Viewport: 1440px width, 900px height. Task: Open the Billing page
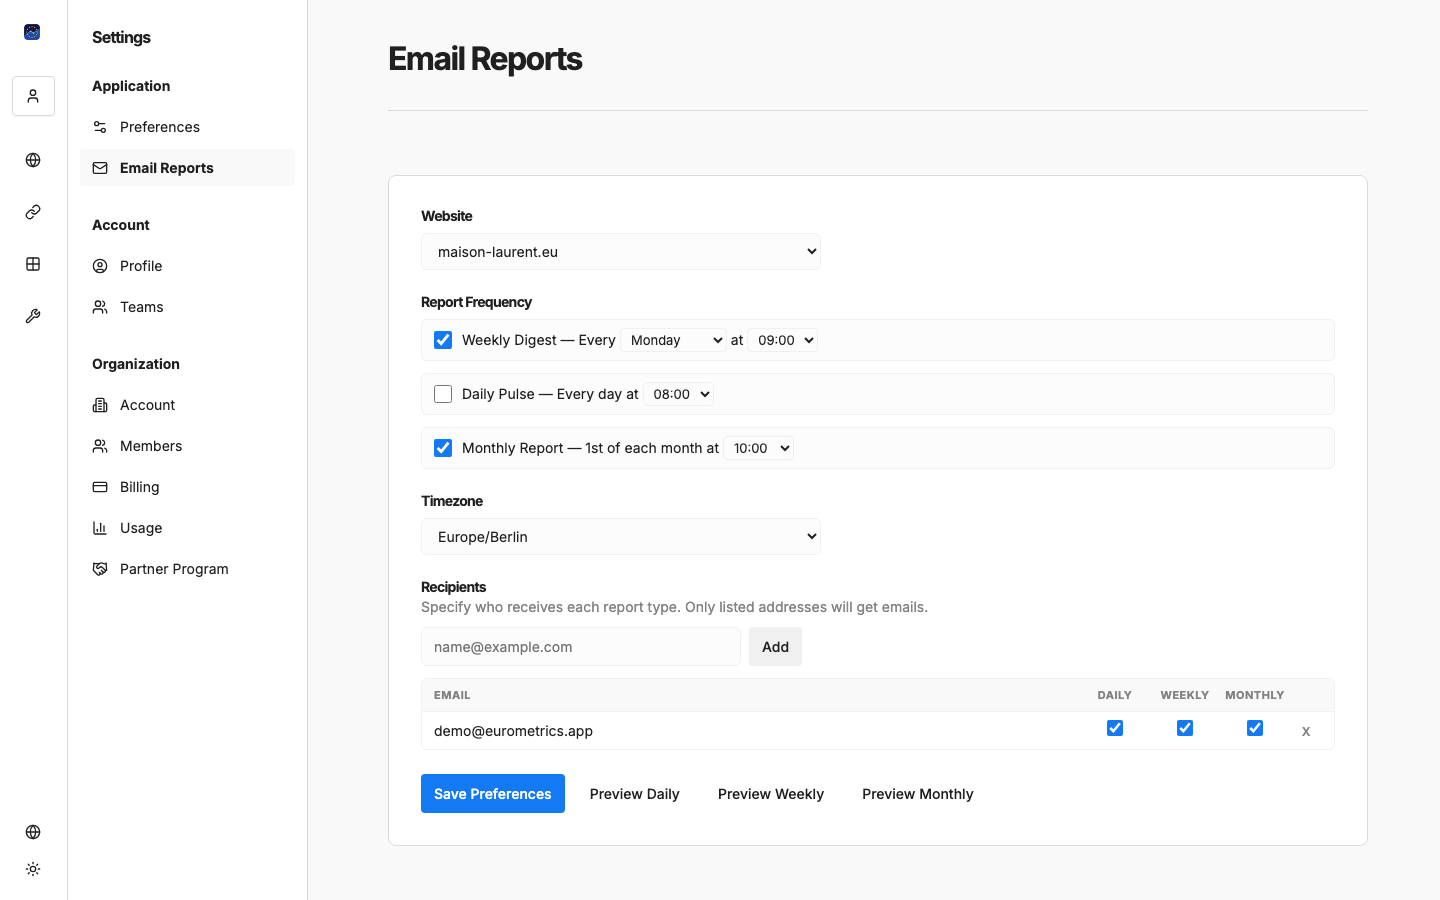187,487
